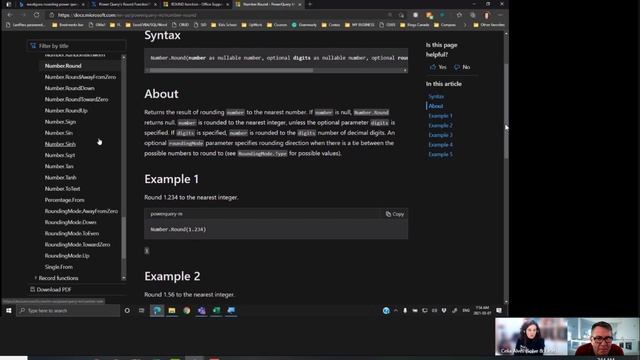Viewport: 640px width, 360px height.
Task: Open RoundingMode.AwayFromZero in sidebar
Action: [x=81, y=211]
